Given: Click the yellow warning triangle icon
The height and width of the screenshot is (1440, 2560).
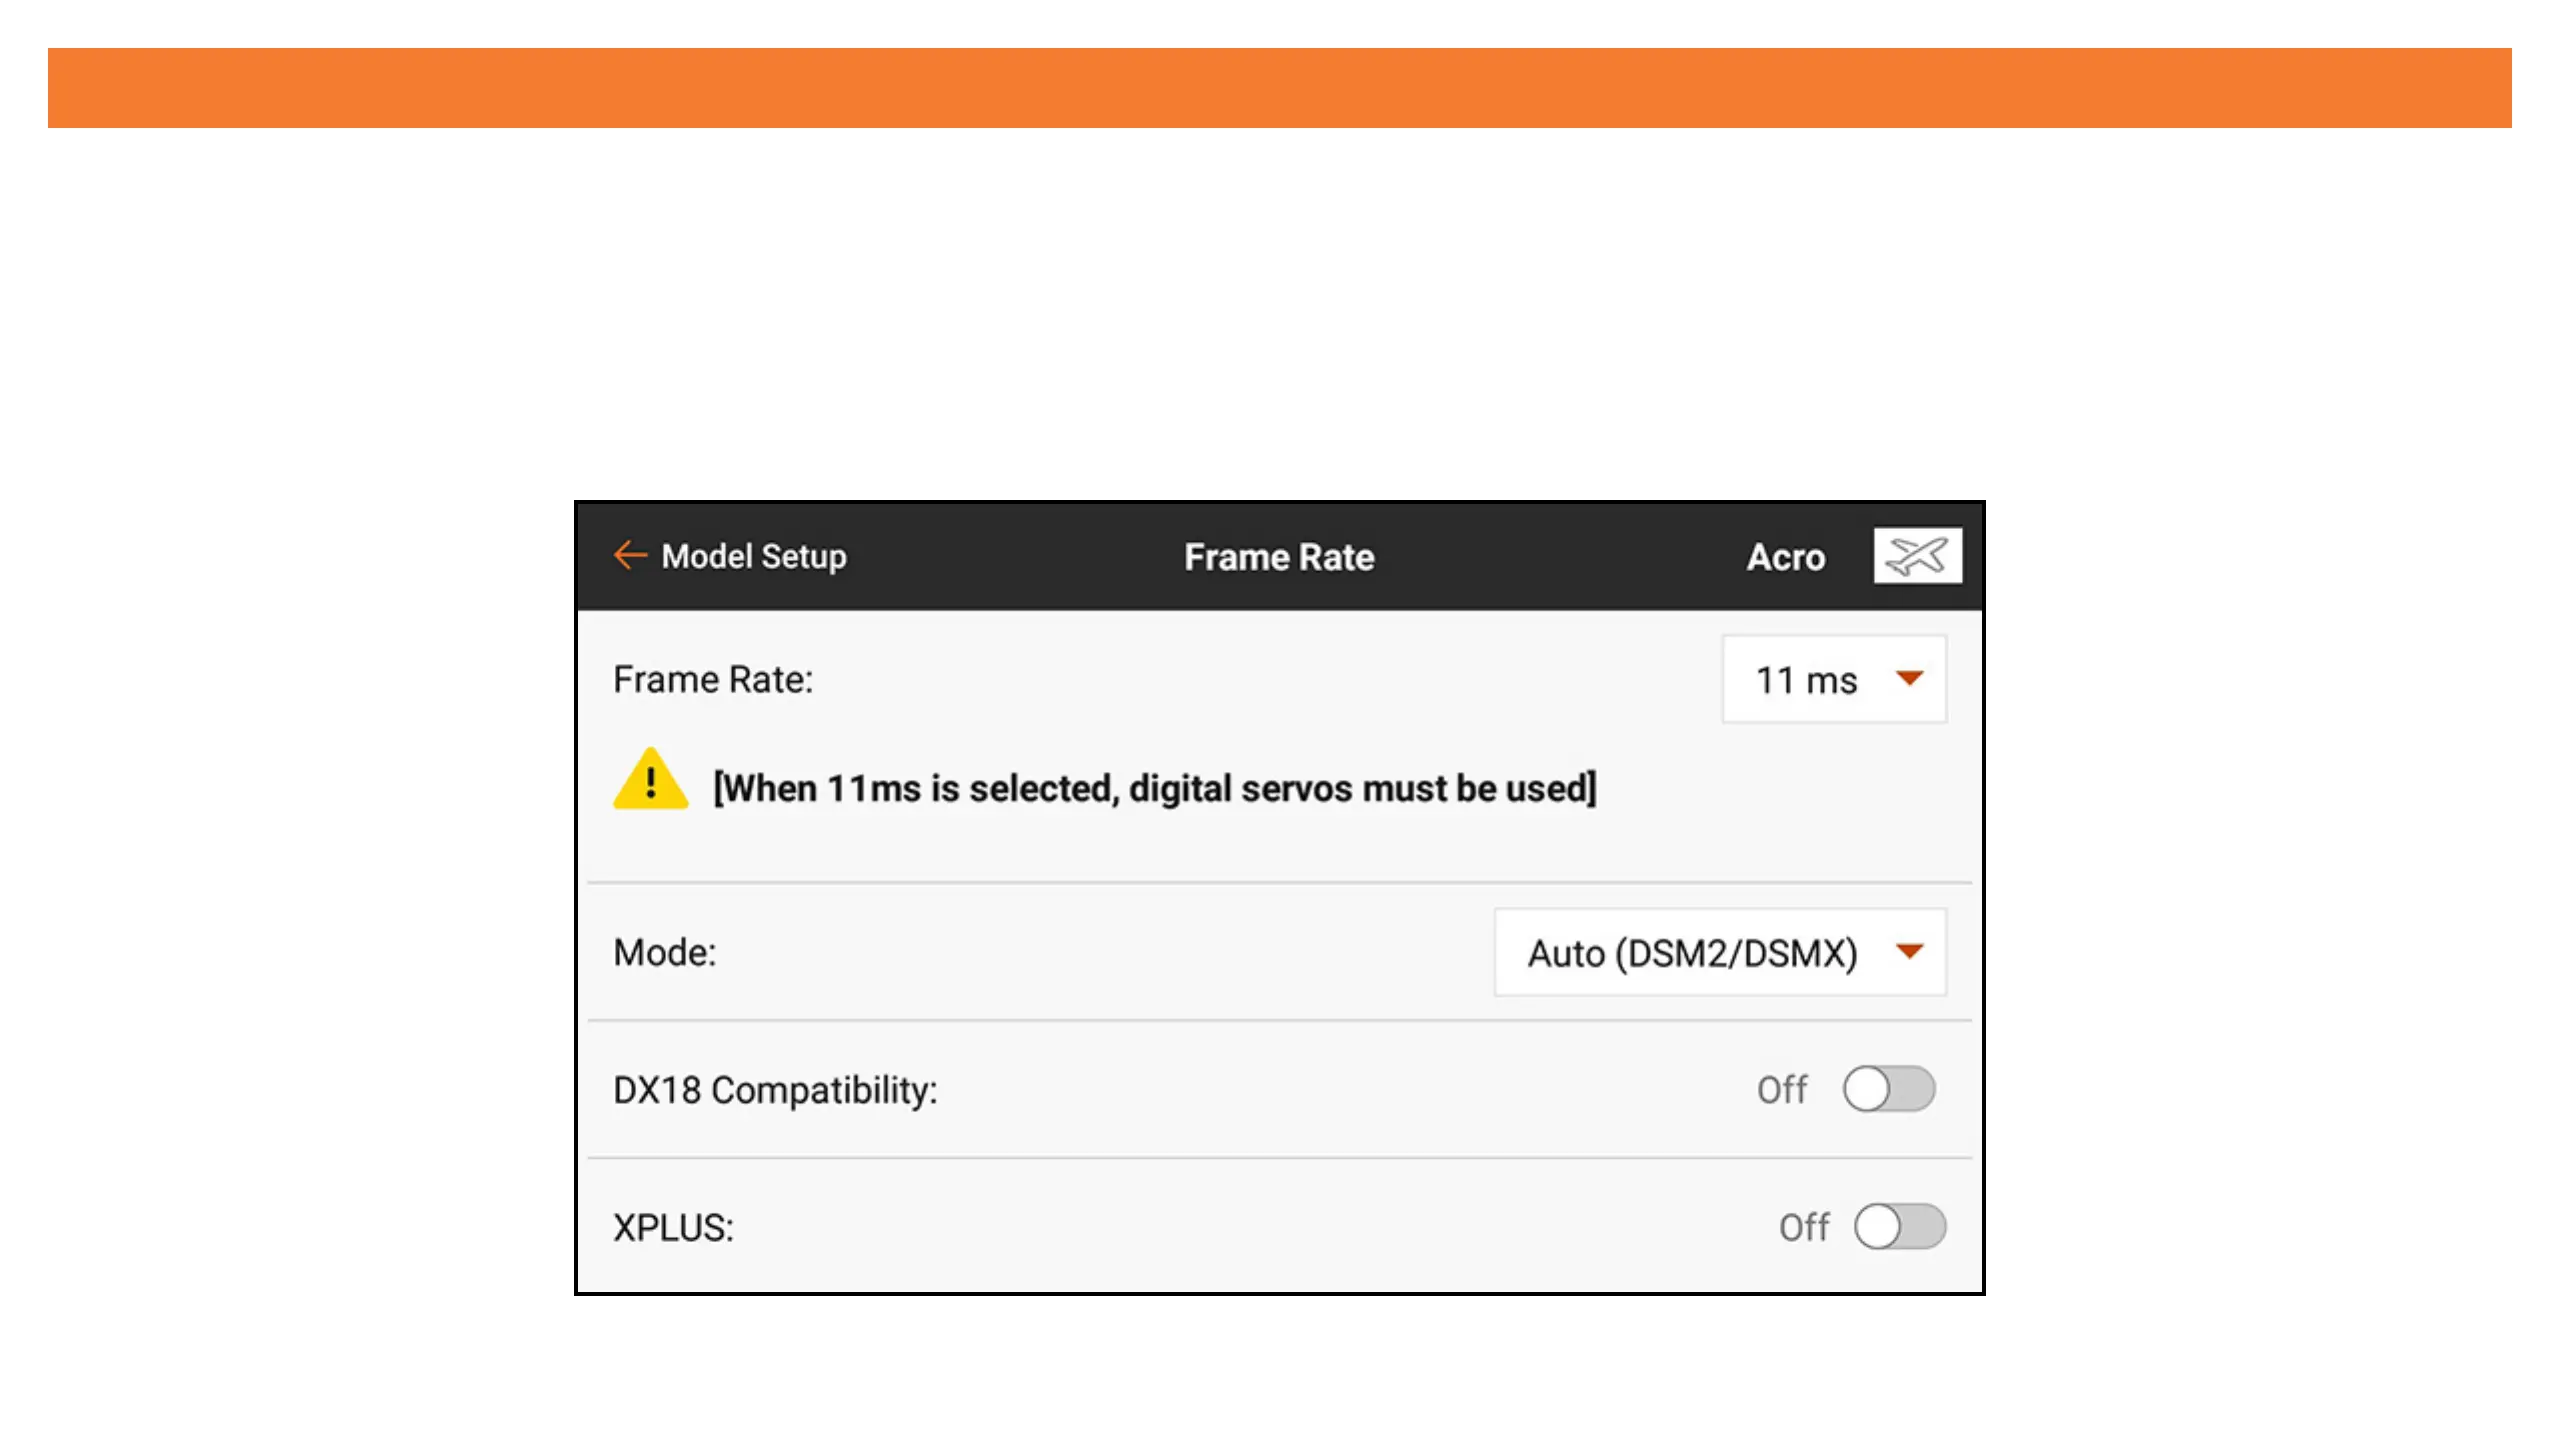Looking at the screenshot, I should [x=650, y=781].
